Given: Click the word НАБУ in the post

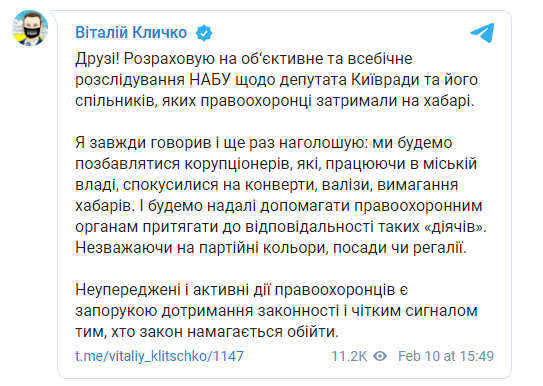Looking at the screenshot, I should click(x=210, y=80).
